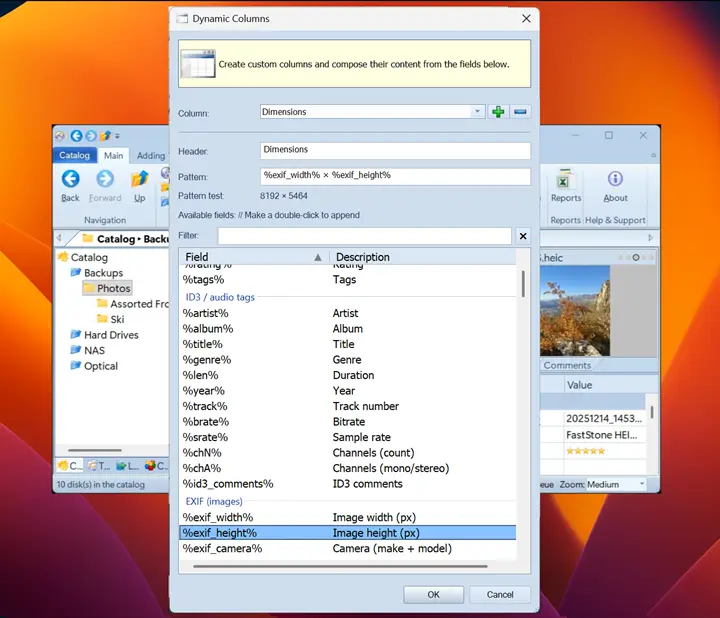Image resolution: width=720 pixels, height=618 pixels.
Task: Switch to Adding ribbon tab
Action: coord(151,156)
